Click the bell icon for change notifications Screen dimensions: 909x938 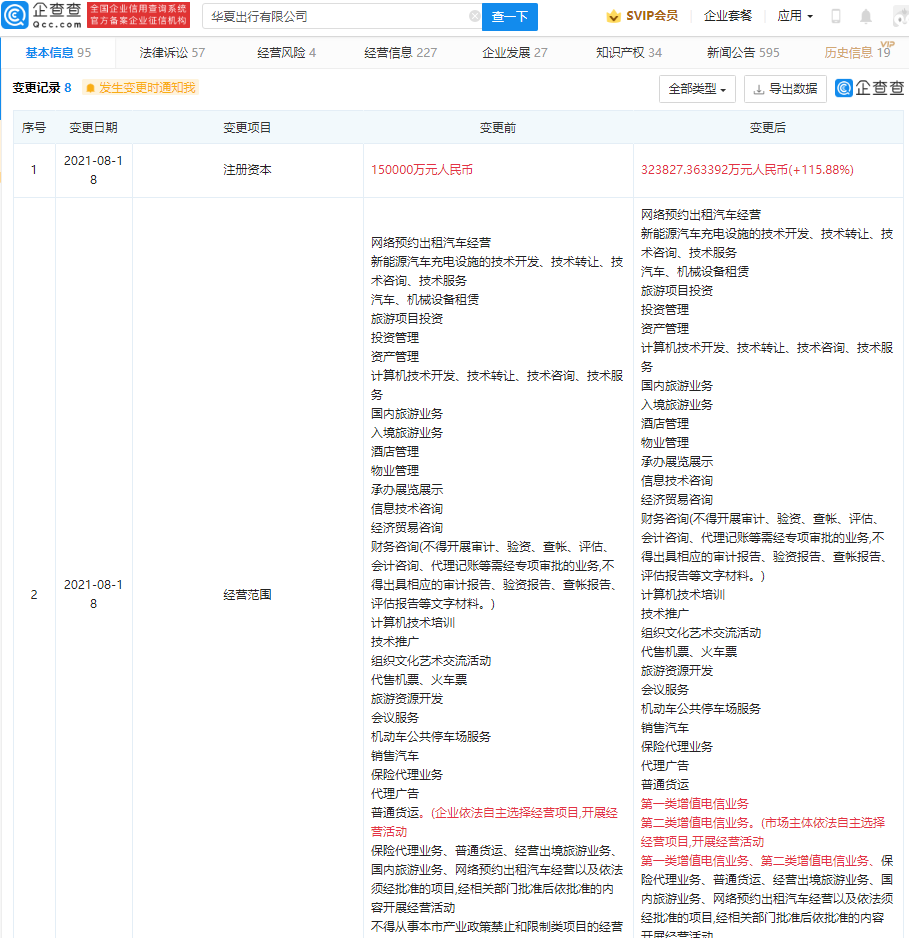pyautogui.click(x=90, y=88)
